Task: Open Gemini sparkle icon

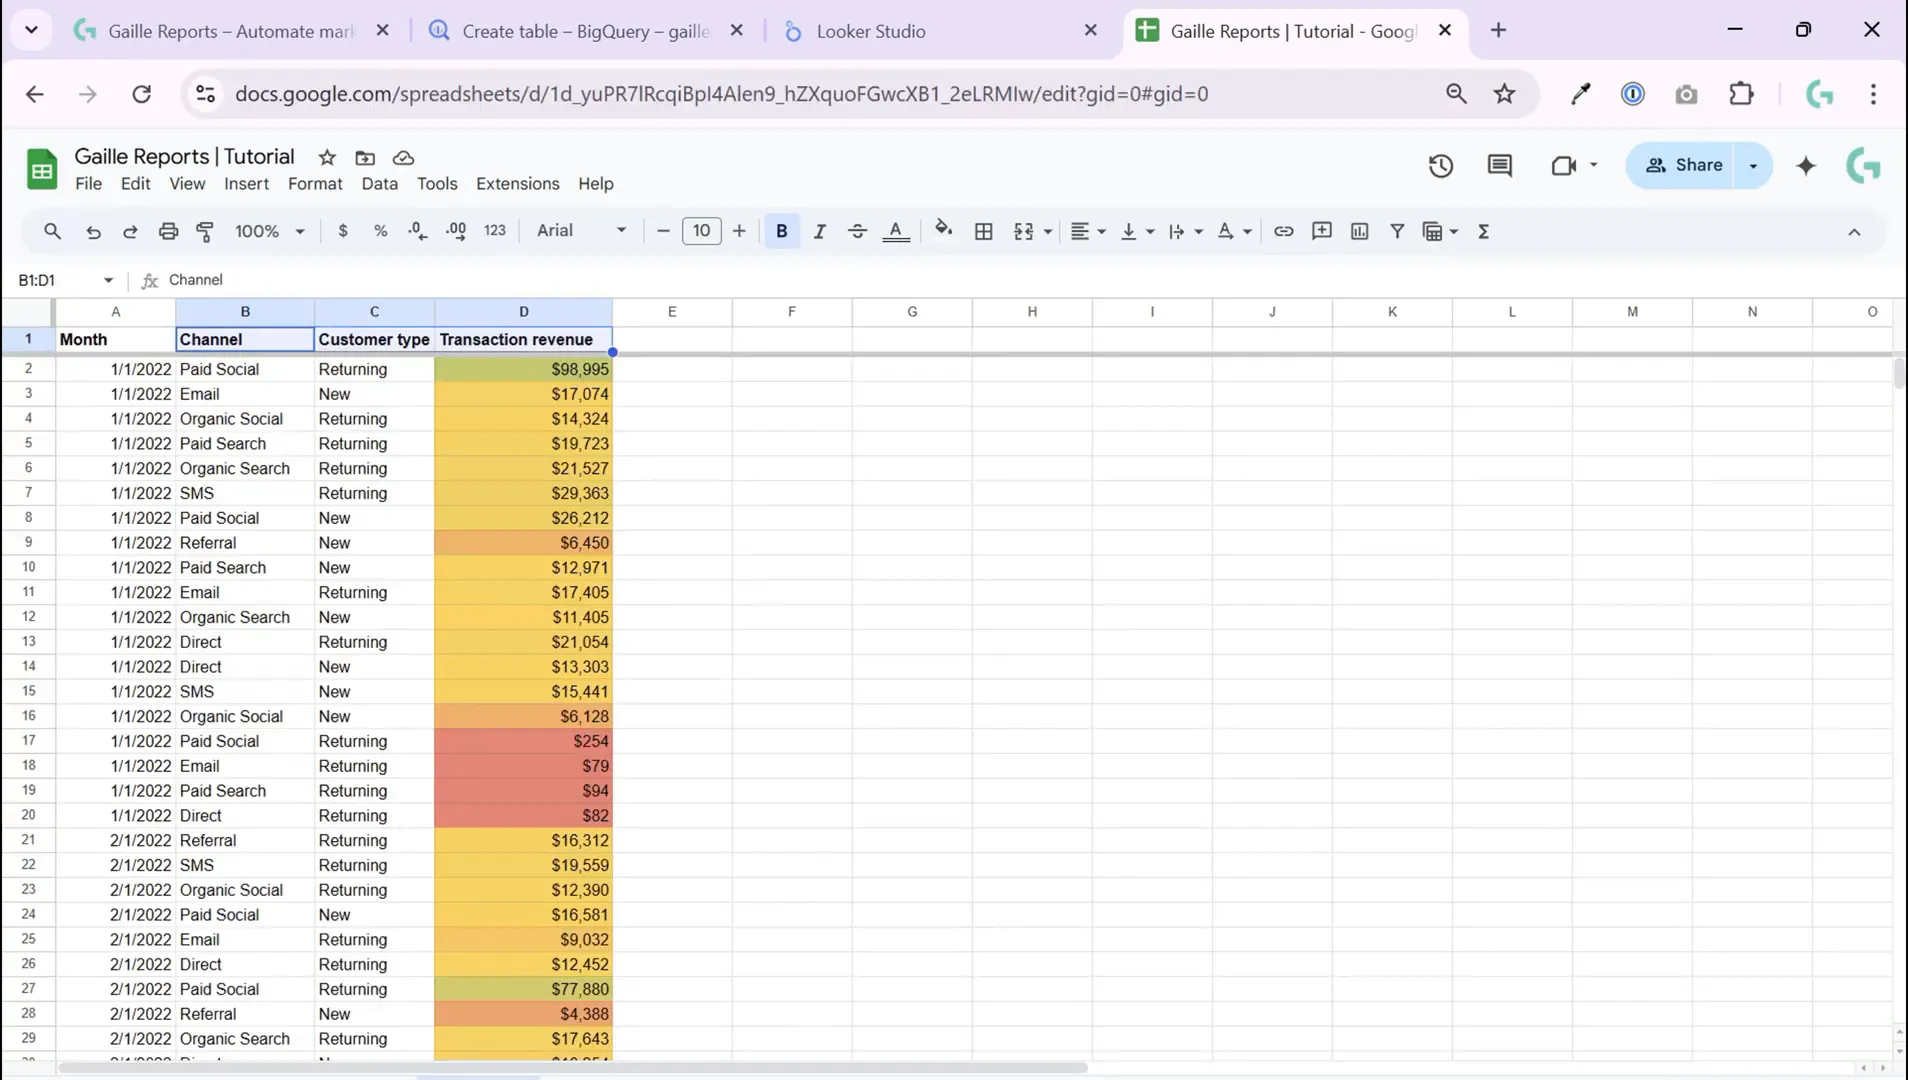Action: (1806, 166)
